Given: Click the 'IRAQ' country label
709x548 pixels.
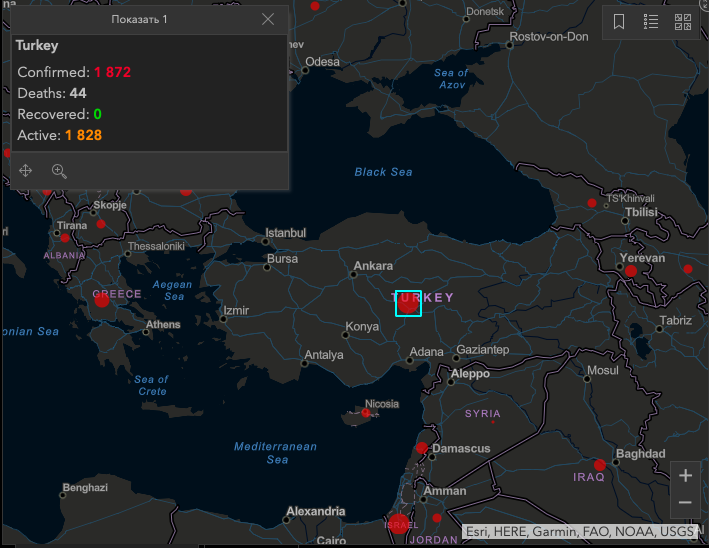Looking at the screenshot, I should click(x=588, y=477).
